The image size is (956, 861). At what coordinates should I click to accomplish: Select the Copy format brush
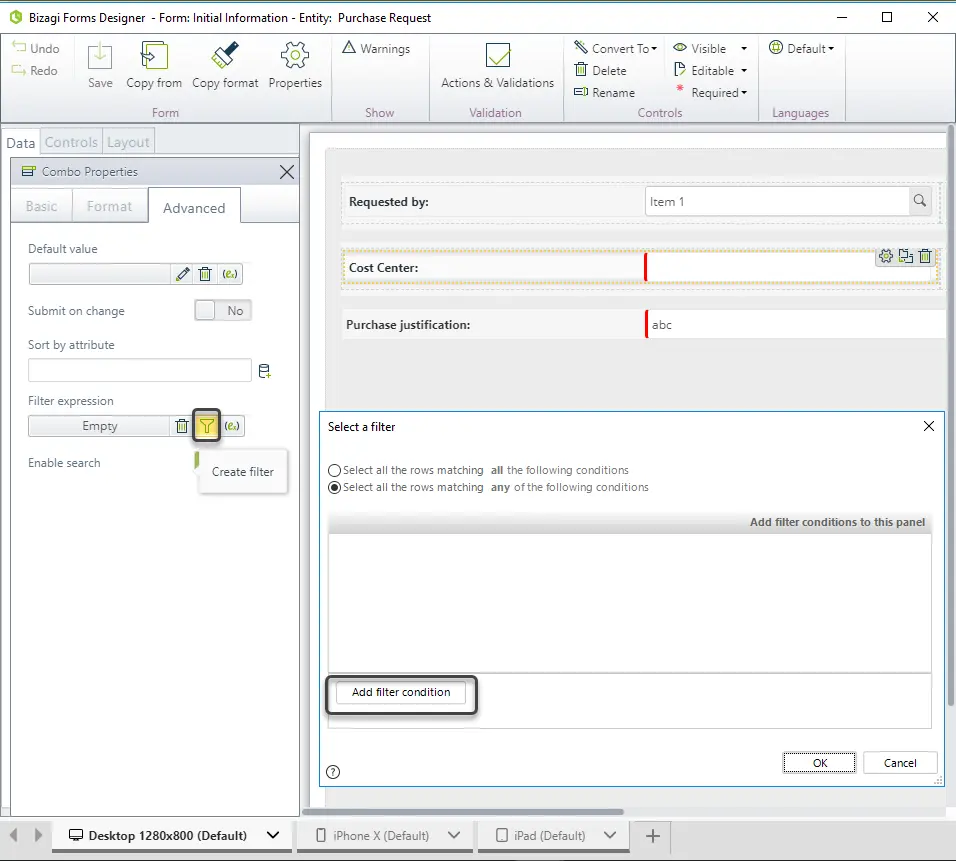(225, 65)
